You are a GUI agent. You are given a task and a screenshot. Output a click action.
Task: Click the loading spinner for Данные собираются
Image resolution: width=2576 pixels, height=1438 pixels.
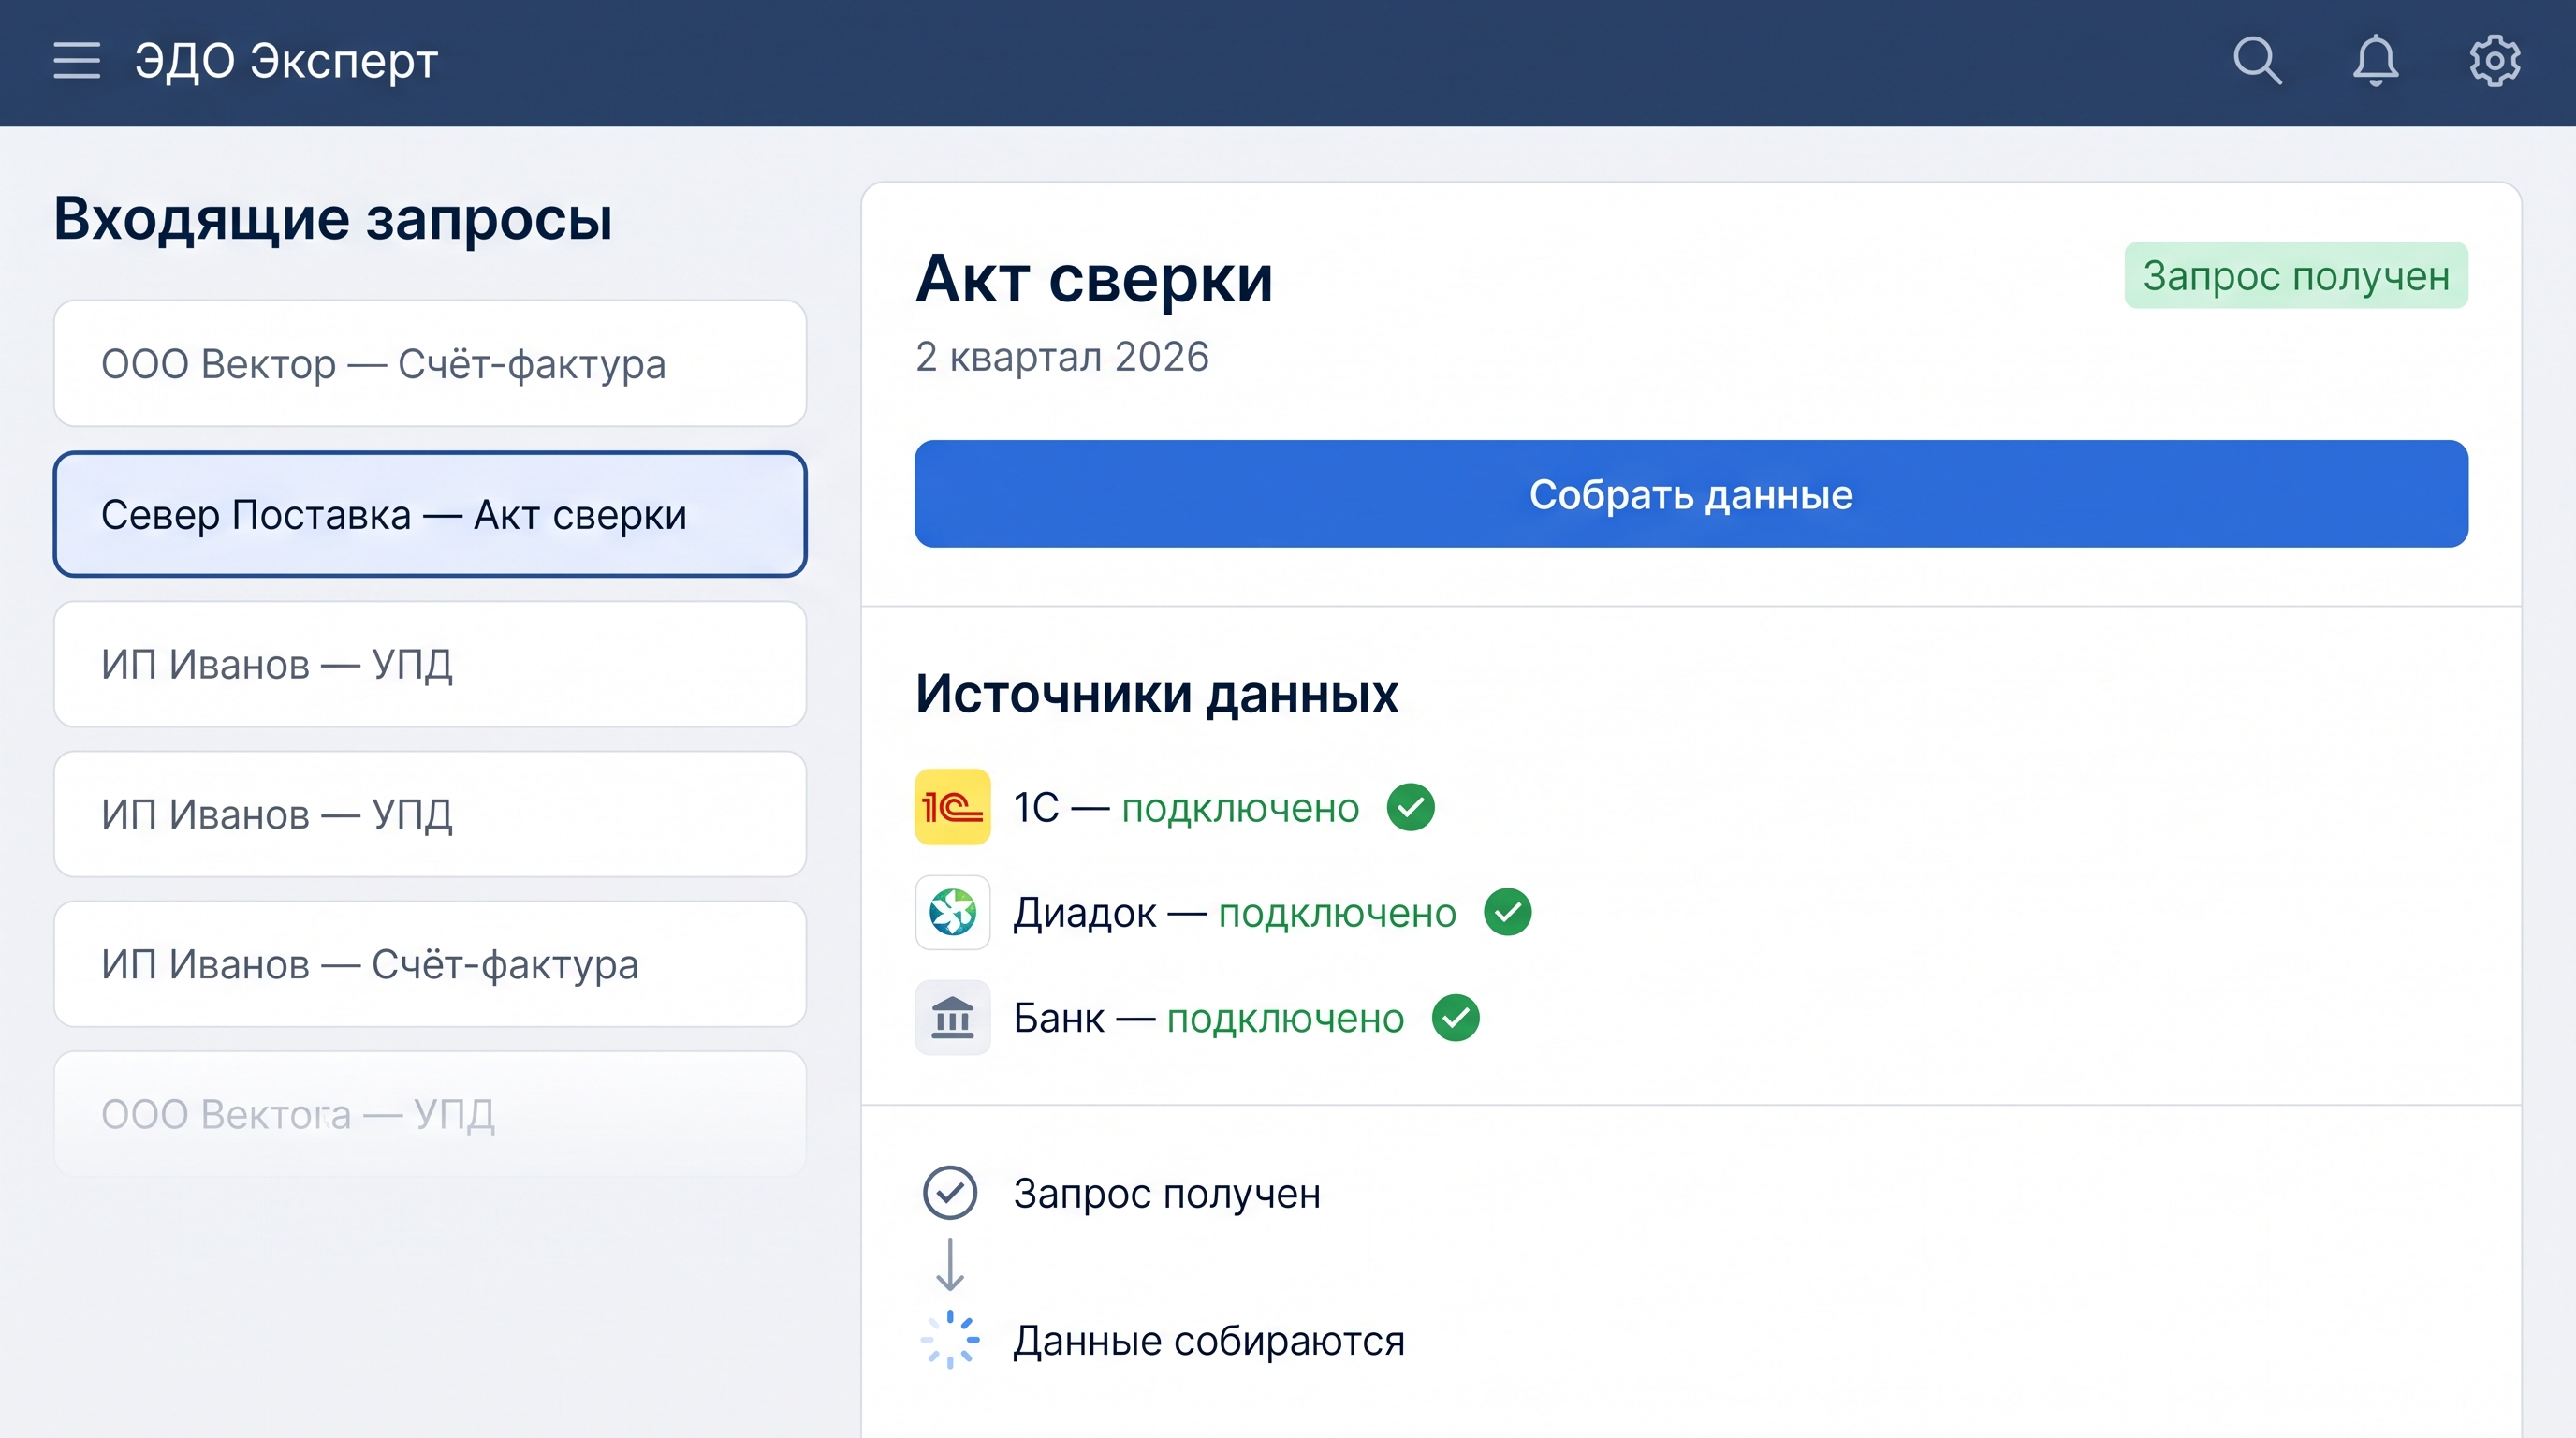click(949, 1339)
